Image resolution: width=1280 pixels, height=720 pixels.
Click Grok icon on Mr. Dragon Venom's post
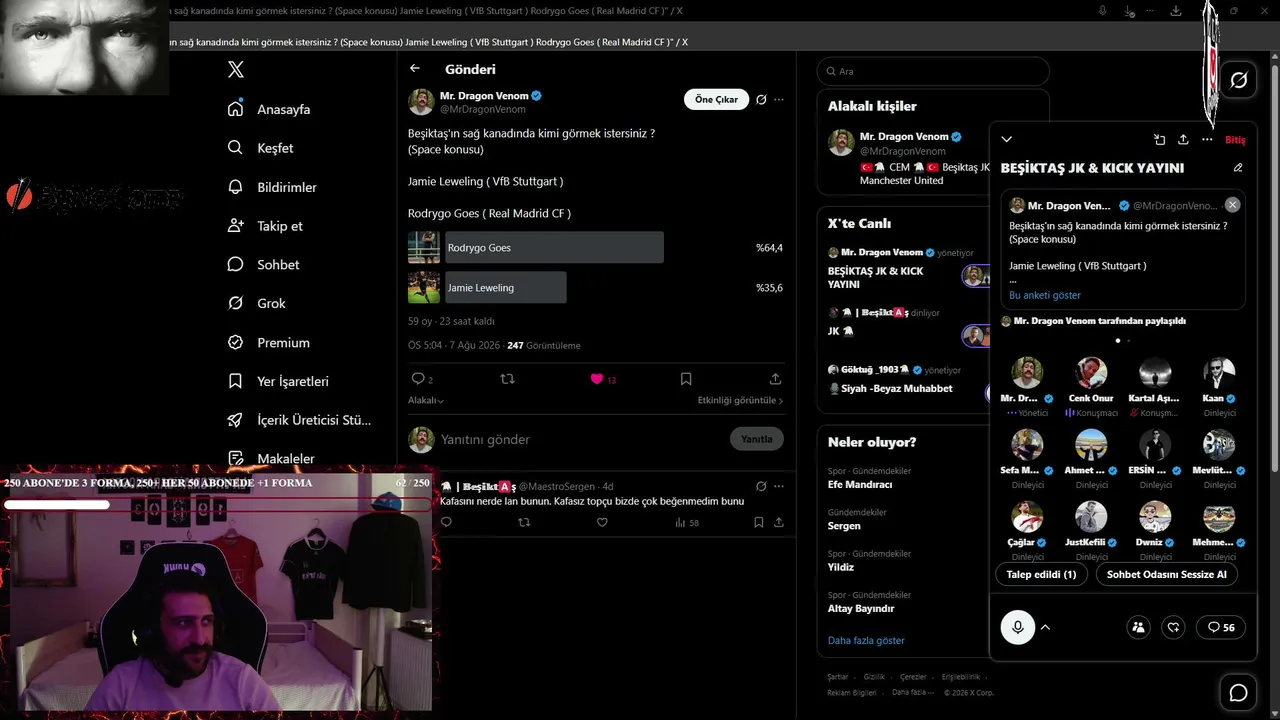pos(761,100)
